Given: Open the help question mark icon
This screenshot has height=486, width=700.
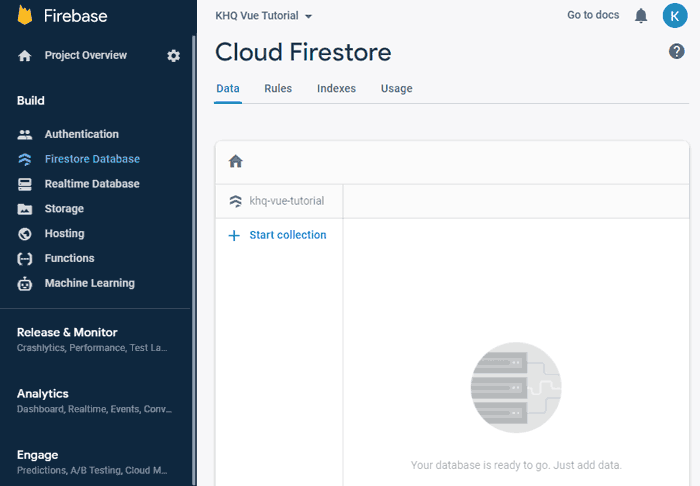Looking at the screenshot, I should coord(676,51).
